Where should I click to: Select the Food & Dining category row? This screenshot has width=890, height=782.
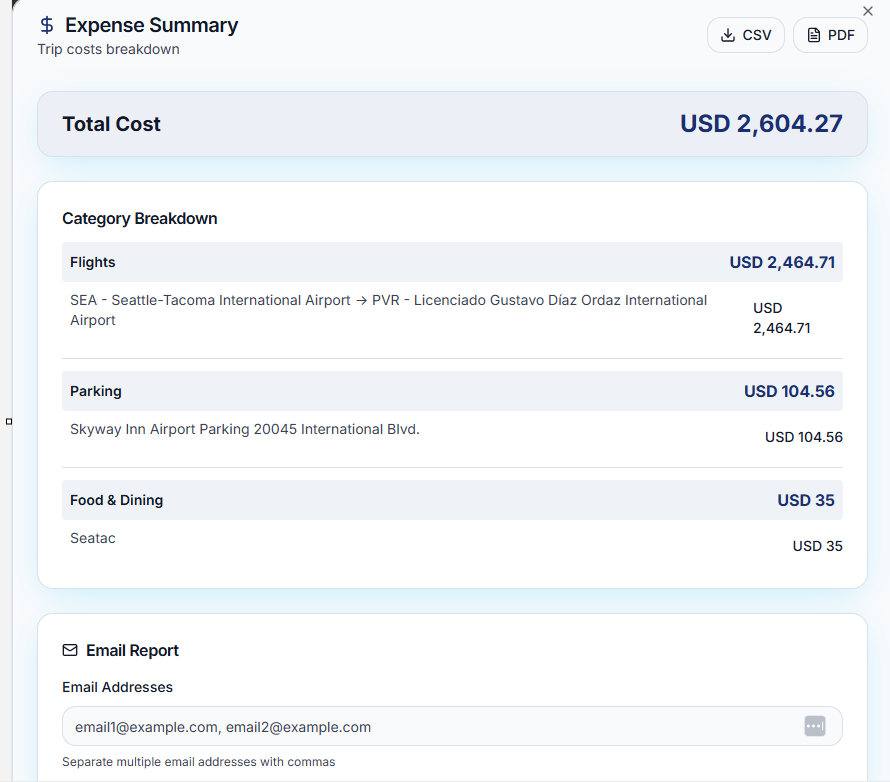(452, 500)
